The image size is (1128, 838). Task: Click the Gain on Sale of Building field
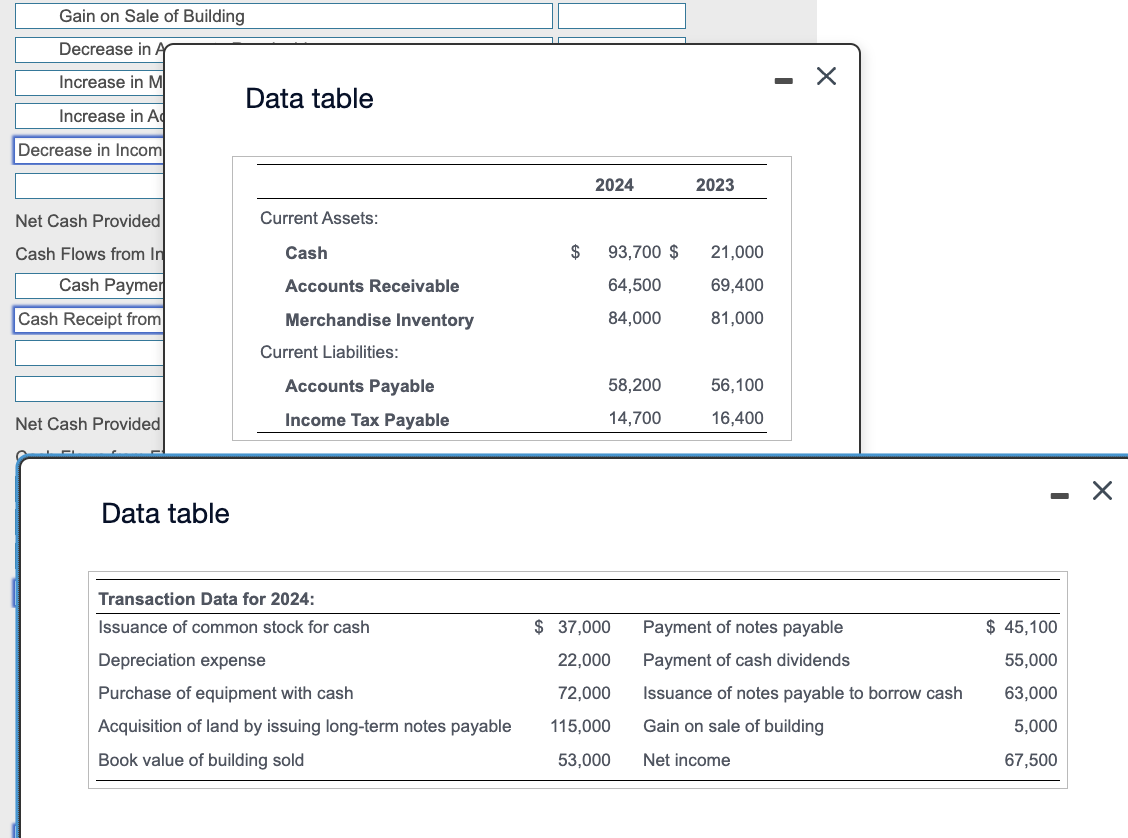coord(283,16)
